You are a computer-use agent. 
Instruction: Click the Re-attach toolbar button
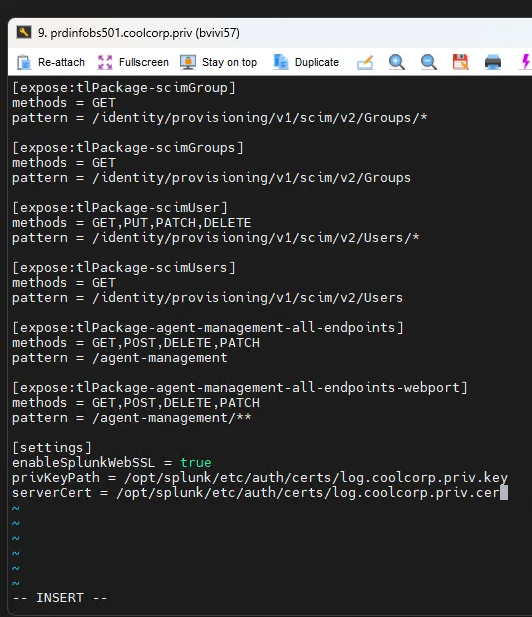51,62
